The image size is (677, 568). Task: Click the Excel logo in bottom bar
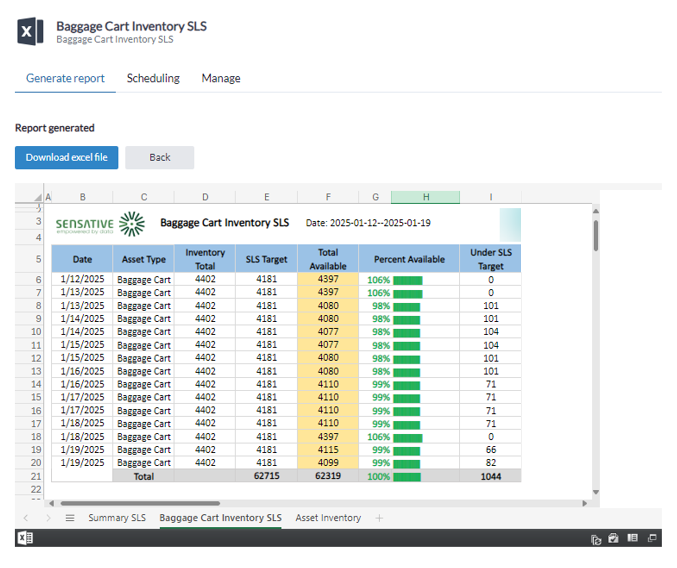click(25, 538)
